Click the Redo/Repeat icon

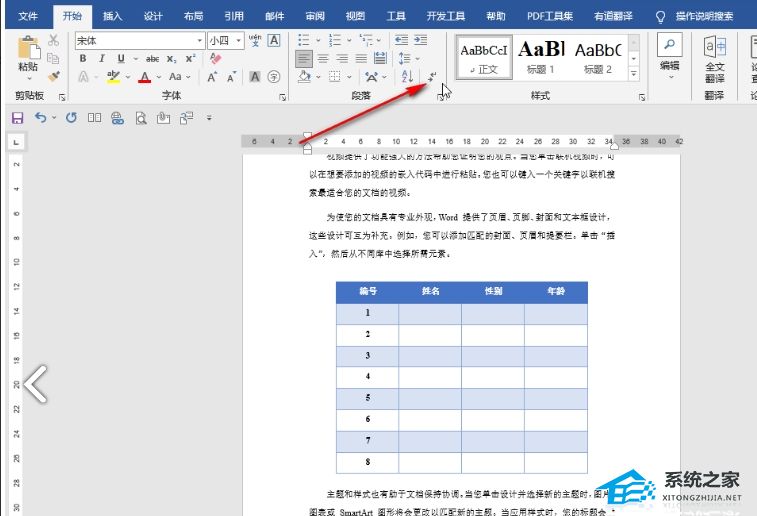[71, 117]
